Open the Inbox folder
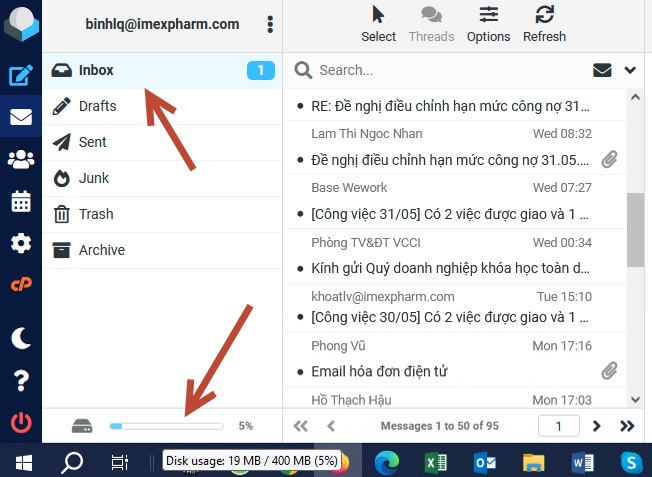The width and height of the screenshot is (652, 477). 162,70
